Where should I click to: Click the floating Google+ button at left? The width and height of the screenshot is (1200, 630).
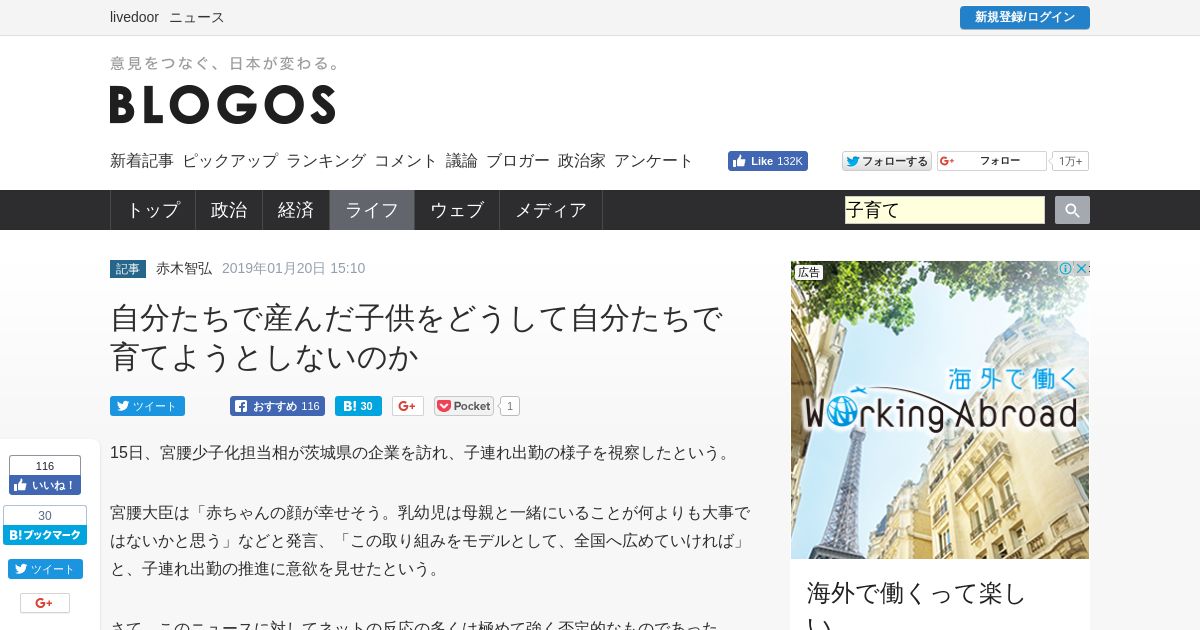45,603
